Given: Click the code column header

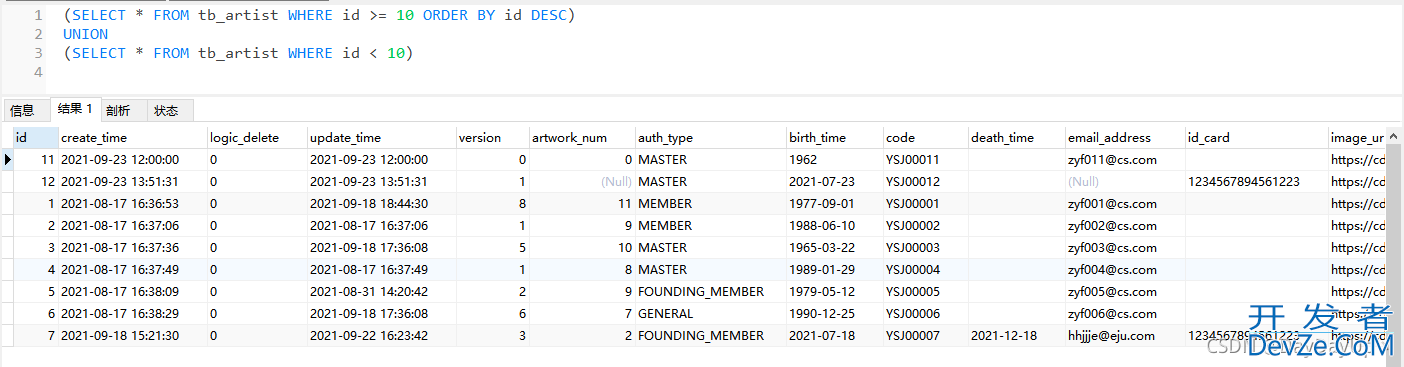Looking at the screenshot, I should [x=925, y=138].
